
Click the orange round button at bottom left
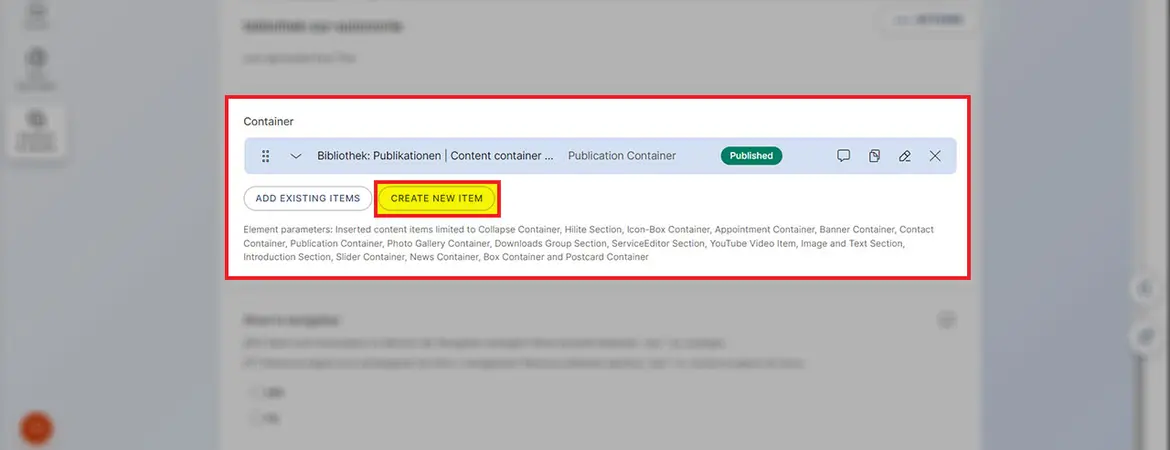tap(37, 428)
